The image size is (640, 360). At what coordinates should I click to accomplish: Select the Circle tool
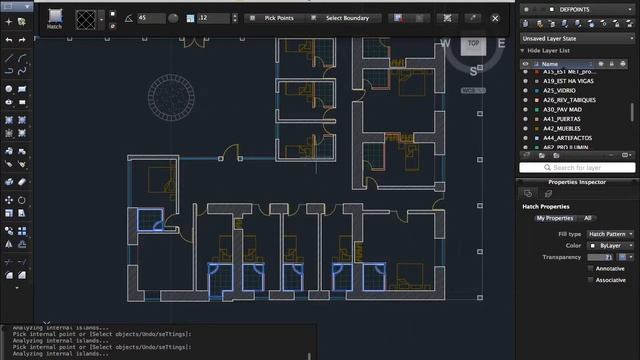point(9,89)
